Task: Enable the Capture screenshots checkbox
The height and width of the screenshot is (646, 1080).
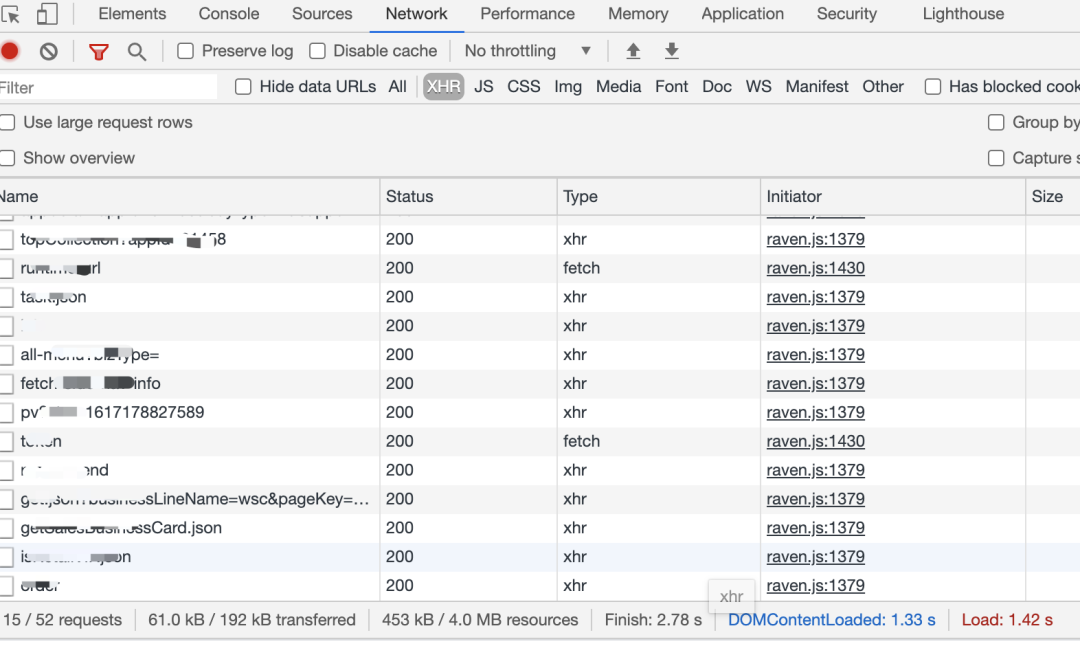Action: pos(996,158)
